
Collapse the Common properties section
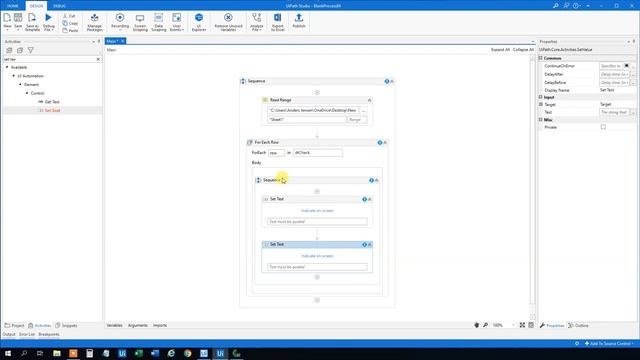[x=540, y=58]
